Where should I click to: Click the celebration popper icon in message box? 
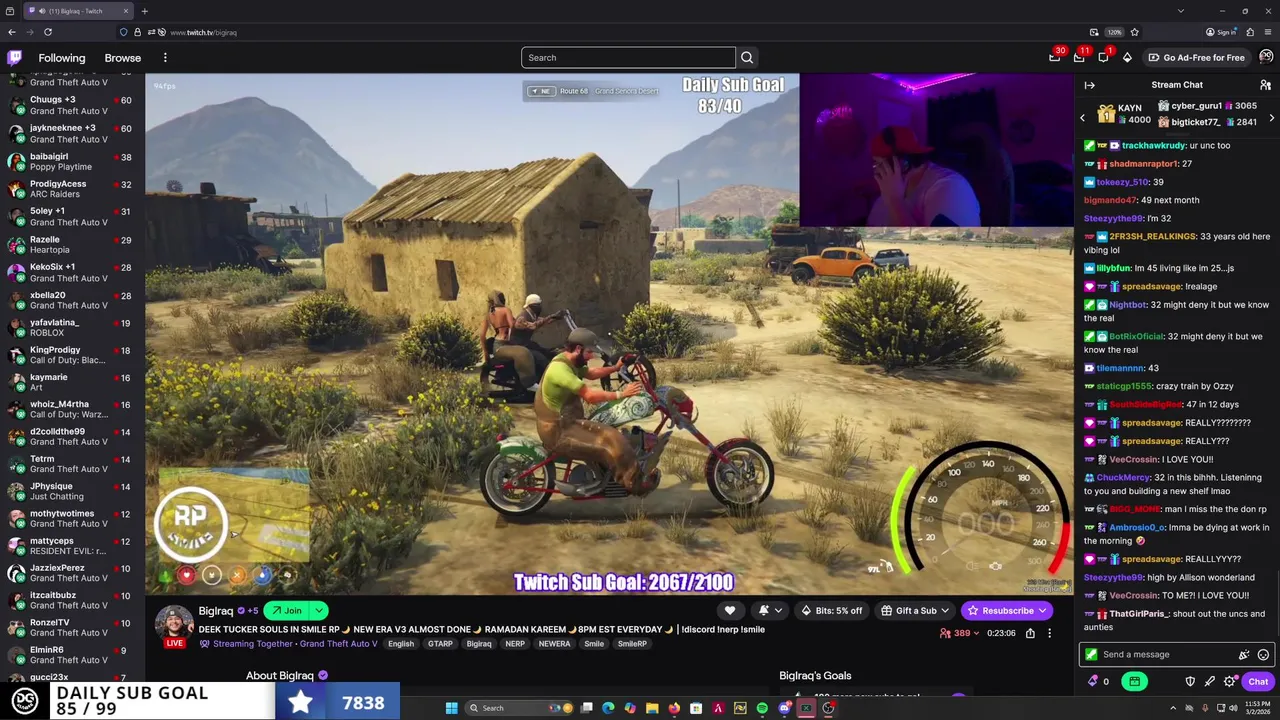tap(1244, 655)
